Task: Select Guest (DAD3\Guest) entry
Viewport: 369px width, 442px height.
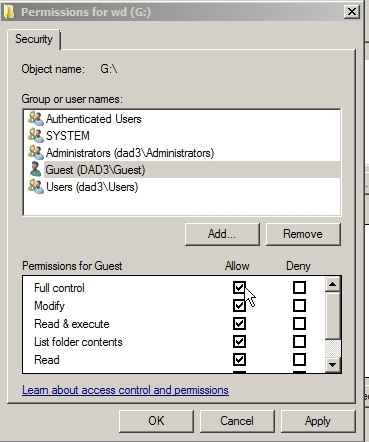Action: click(183, 170)
